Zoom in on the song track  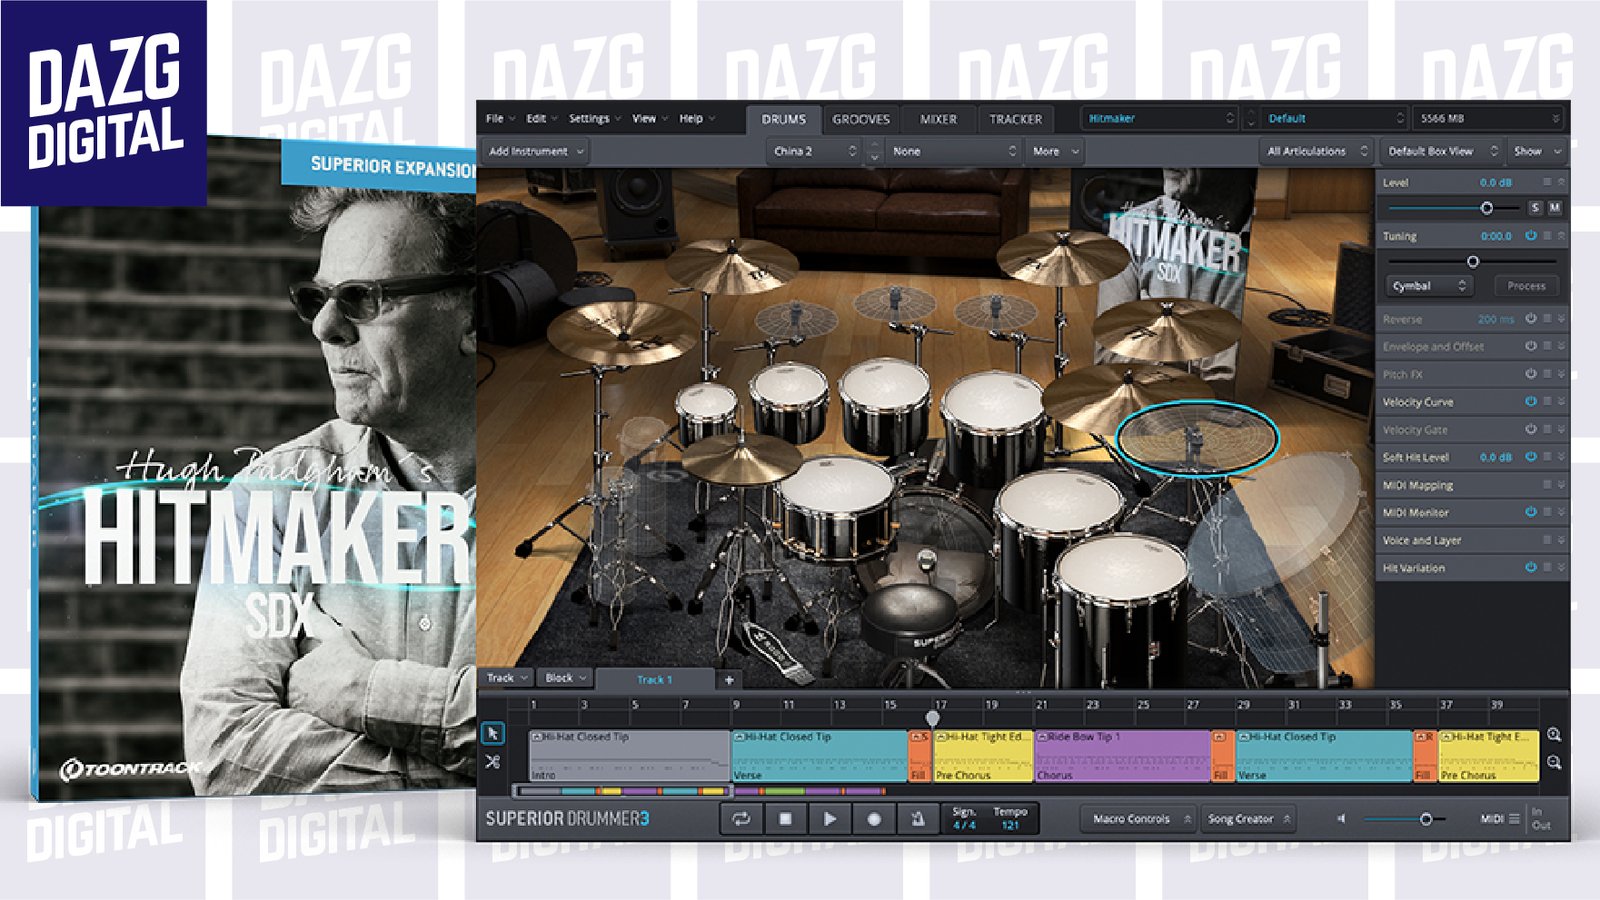point(1554,734)
